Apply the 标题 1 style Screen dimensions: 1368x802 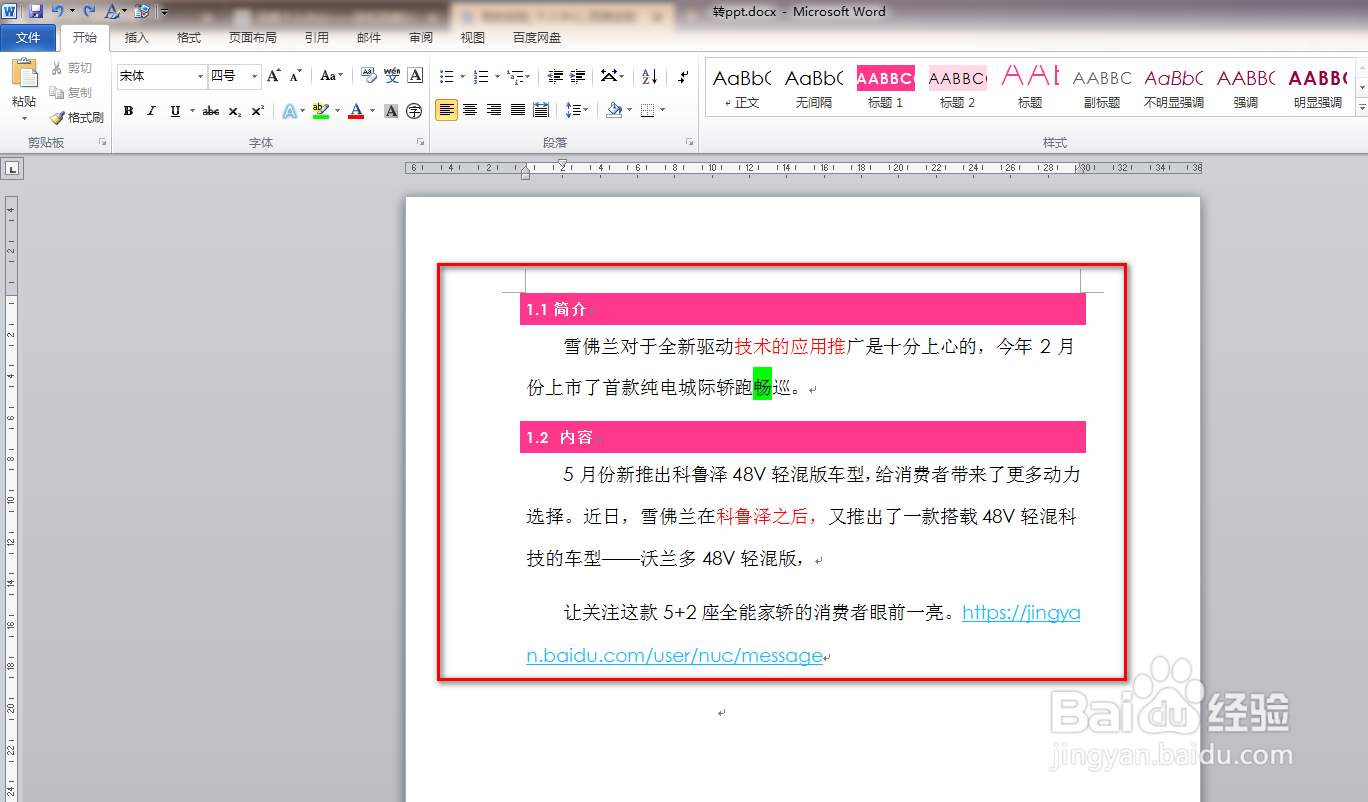884,88
